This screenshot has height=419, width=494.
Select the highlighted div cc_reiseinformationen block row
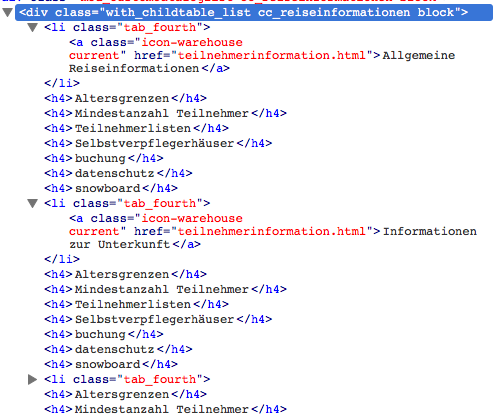(x=254, y=13)
